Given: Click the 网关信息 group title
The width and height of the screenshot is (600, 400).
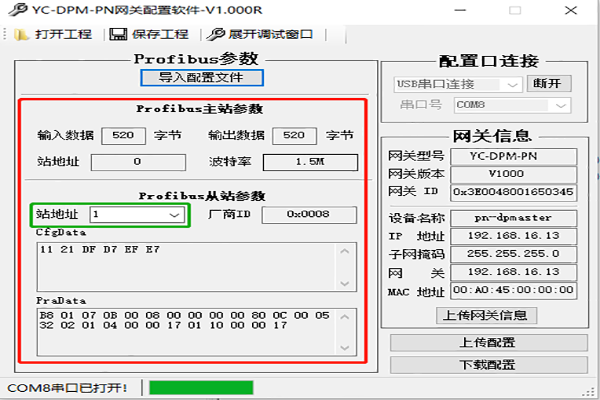Looking at the screenshot, I should [x=492, y=136].
